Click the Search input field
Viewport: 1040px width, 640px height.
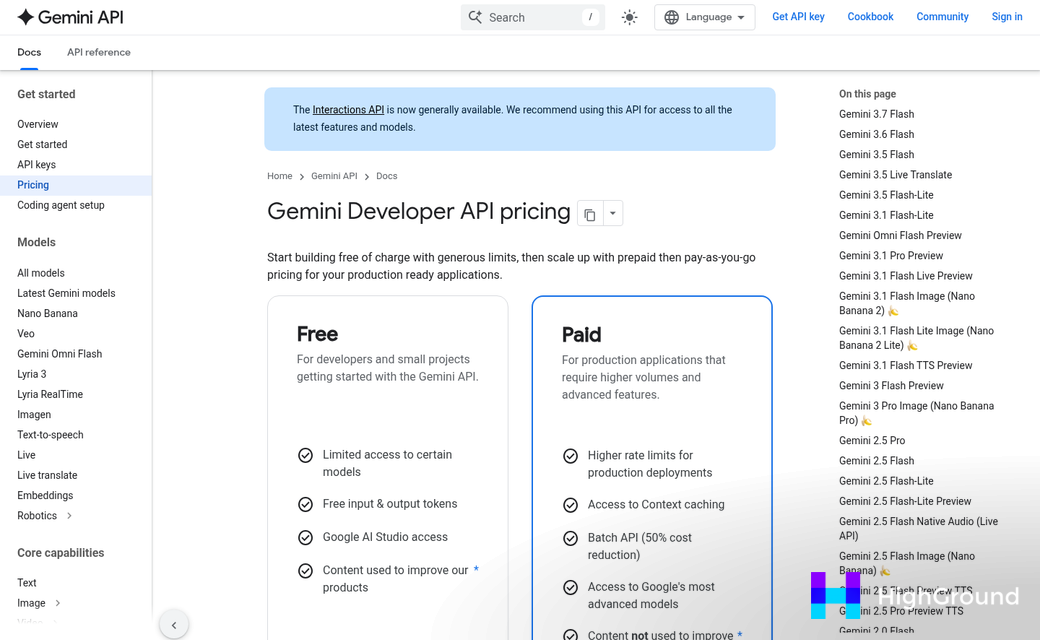[x=533, y=17]
